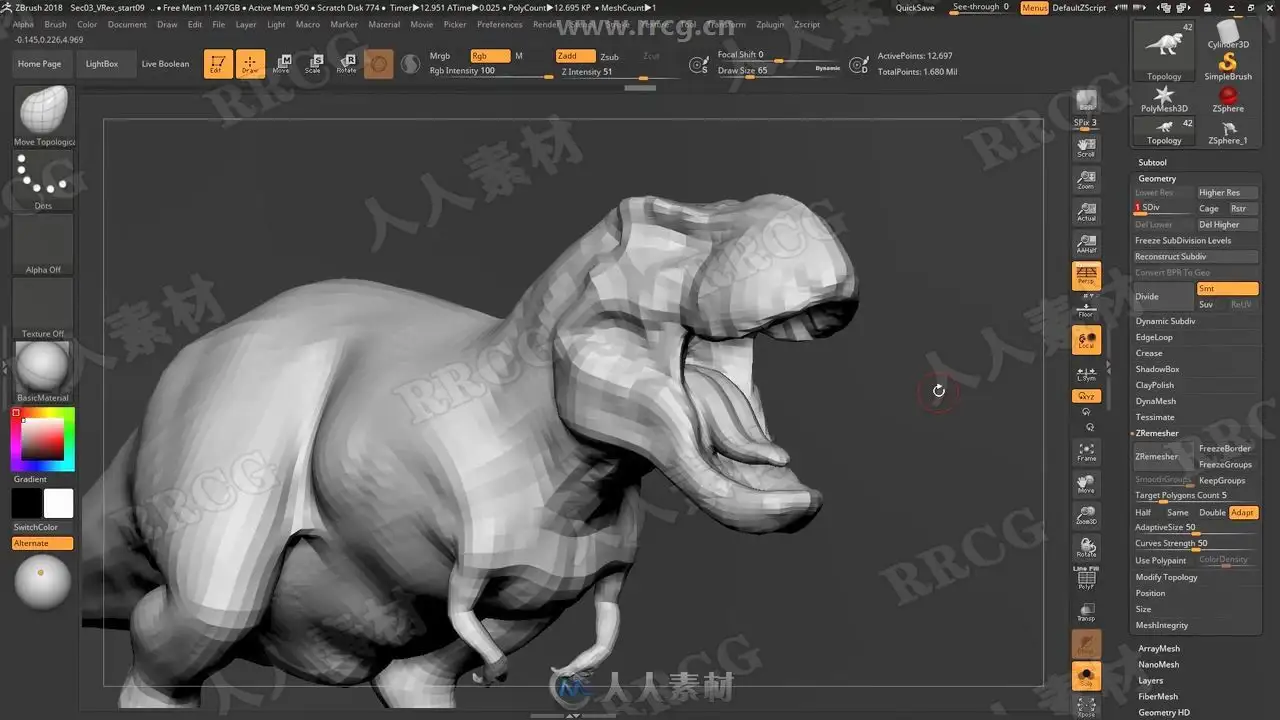Image resolution: width=1280 pixels, height=720 pixels.
Task: Expand the Modify Topology section
Action: coord(1166,577)
